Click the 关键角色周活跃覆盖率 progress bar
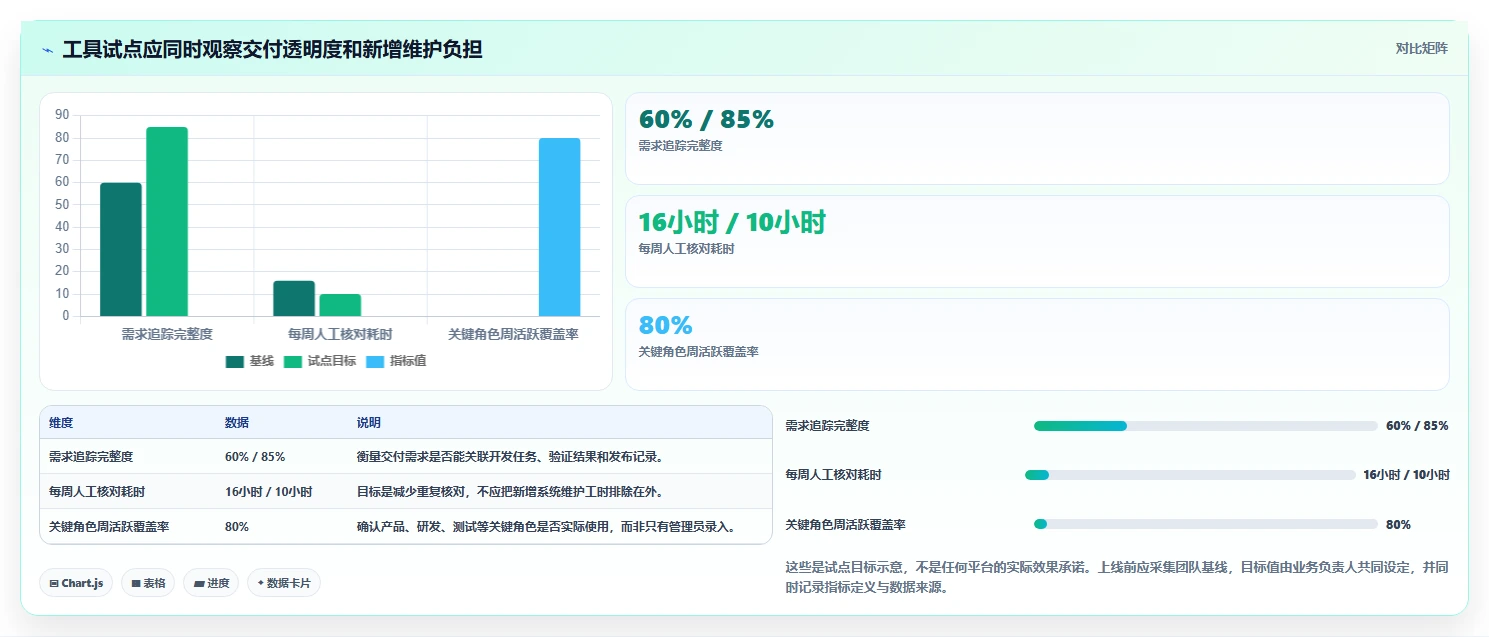Image resolution: width=1489 pixels, height=637 pixels. click(x=1206, y=524)
